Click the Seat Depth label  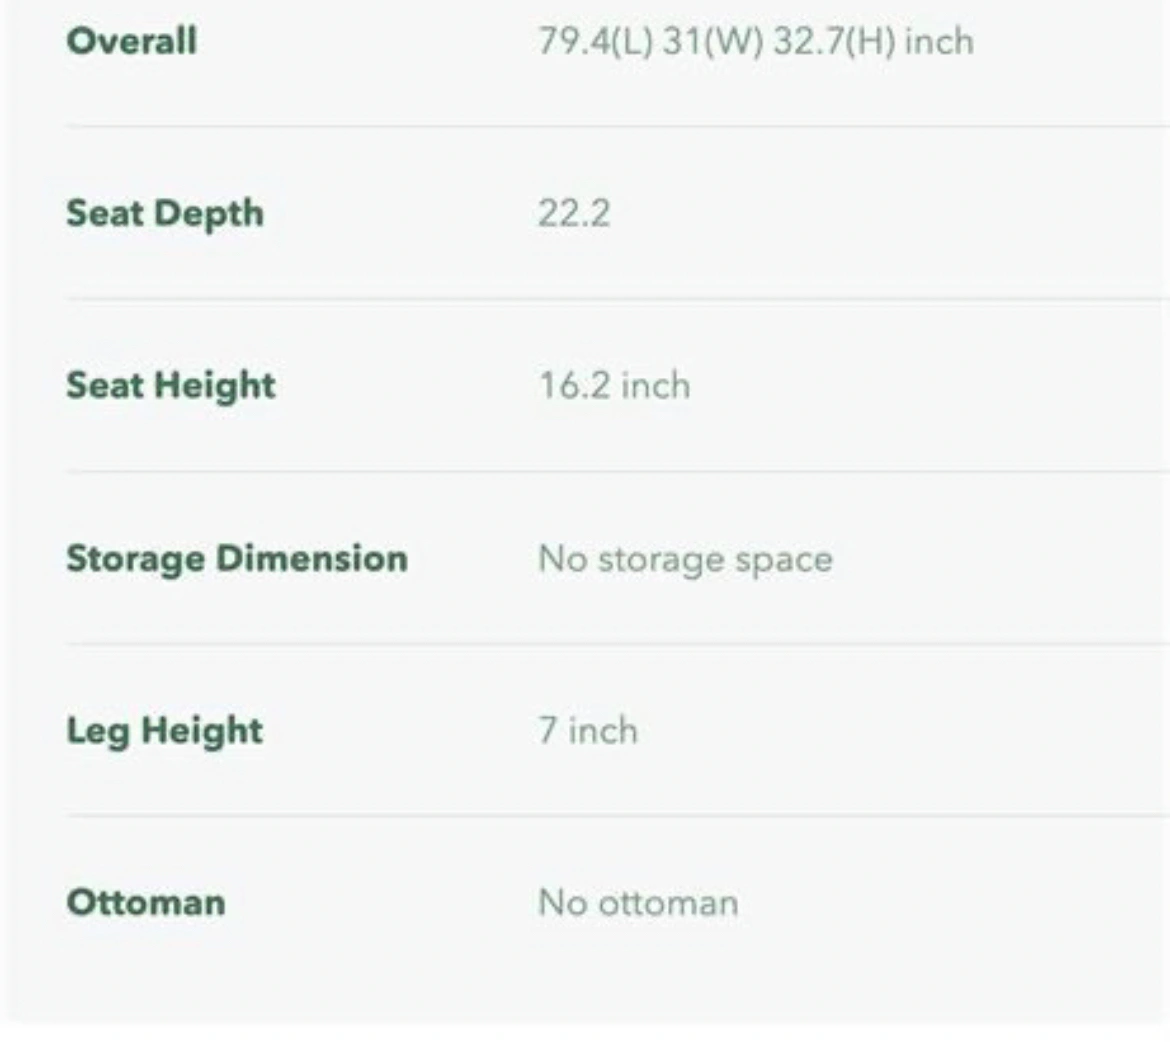[165, 213]
